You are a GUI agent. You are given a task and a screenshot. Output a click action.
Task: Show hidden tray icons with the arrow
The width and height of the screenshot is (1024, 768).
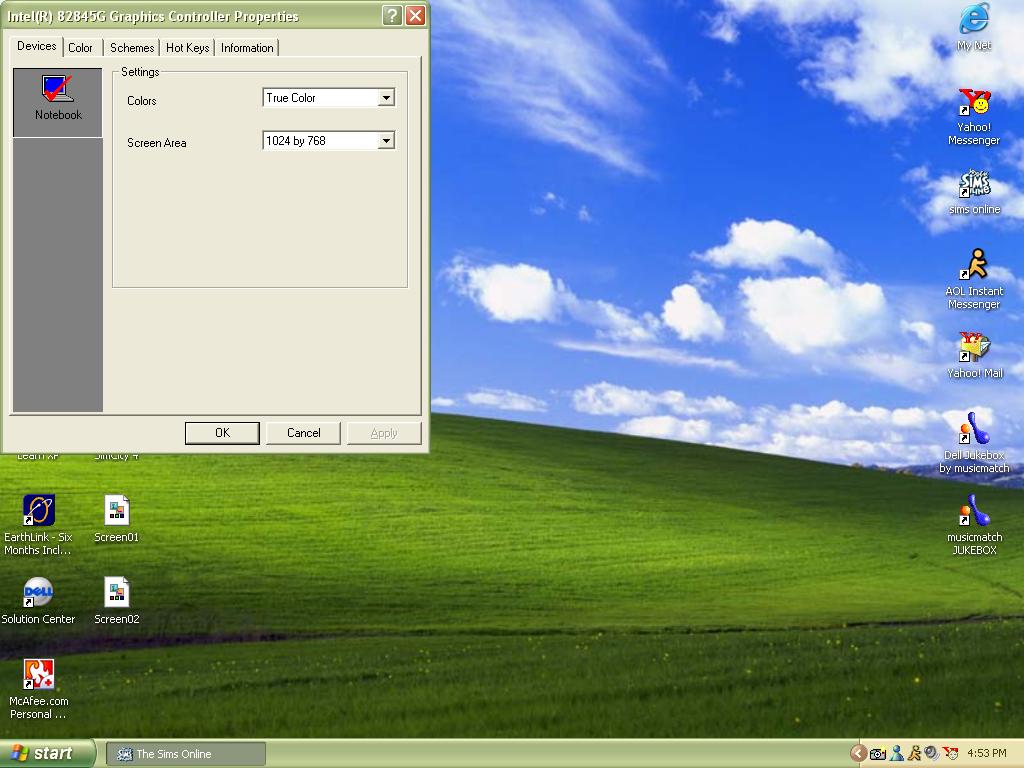pyautogui.click(x=858, y=754)
